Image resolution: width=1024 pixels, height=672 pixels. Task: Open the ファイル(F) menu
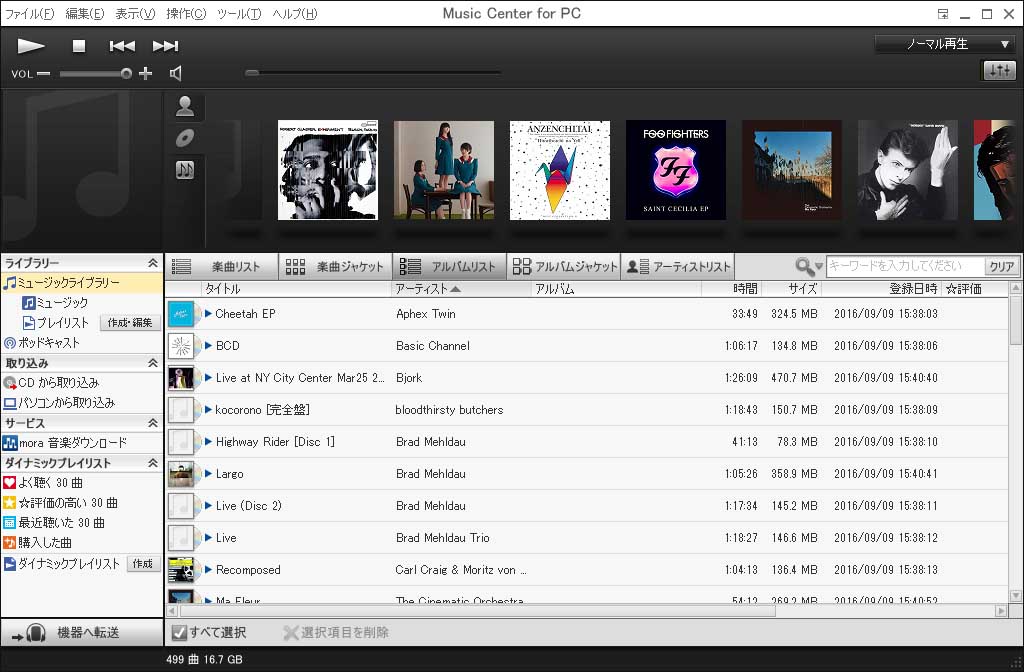tap(29, 14)
